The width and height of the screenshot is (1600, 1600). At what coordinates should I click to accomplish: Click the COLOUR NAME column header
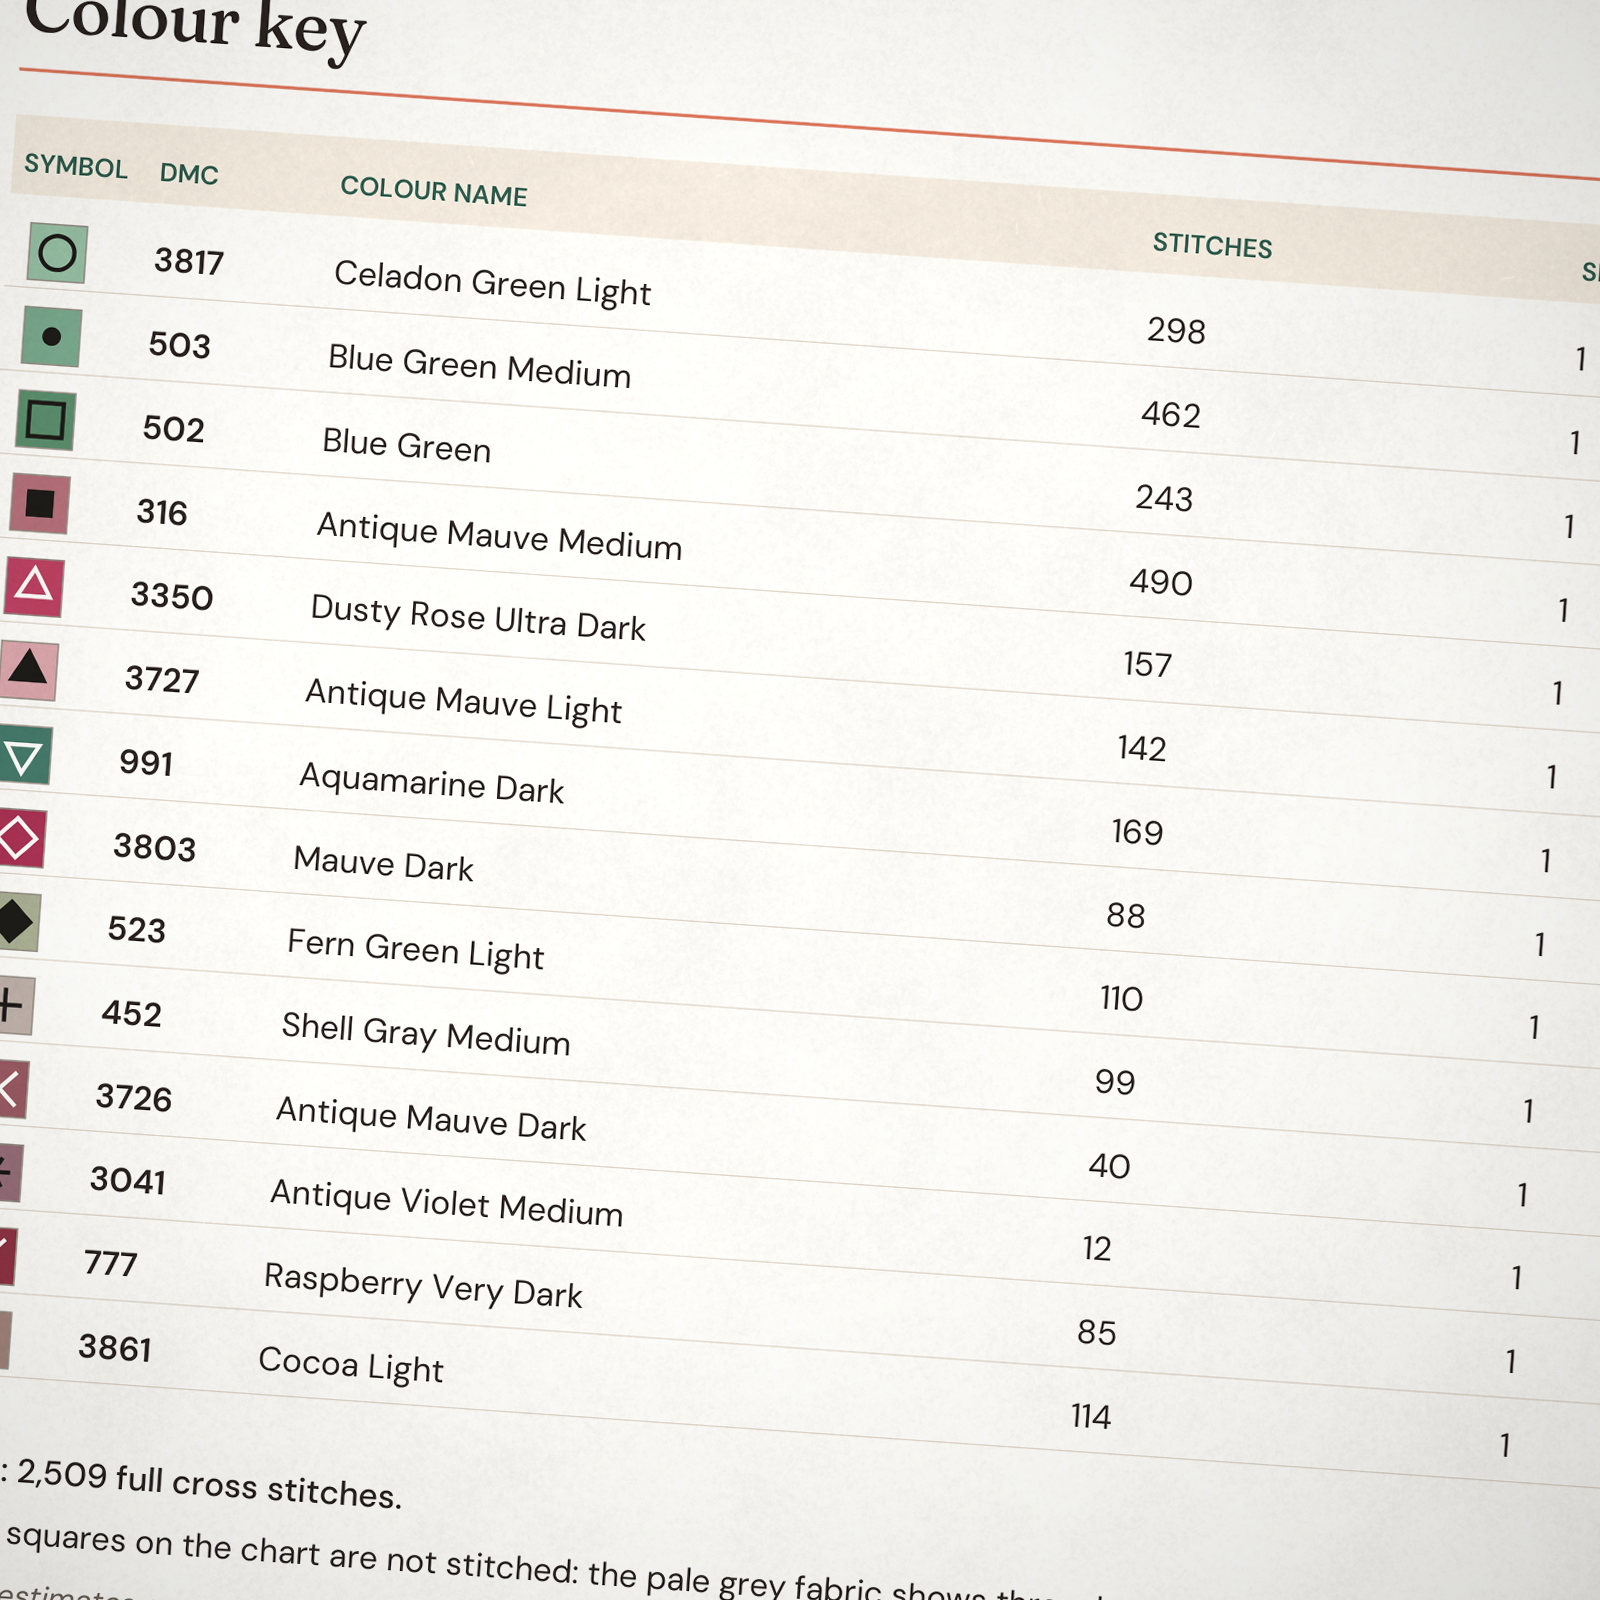[x=434, y=190]
